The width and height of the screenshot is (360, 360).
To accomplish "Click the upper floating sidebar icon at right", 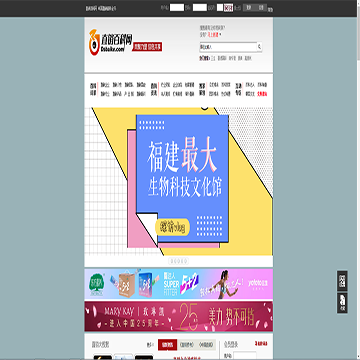I will click(342, 281).
